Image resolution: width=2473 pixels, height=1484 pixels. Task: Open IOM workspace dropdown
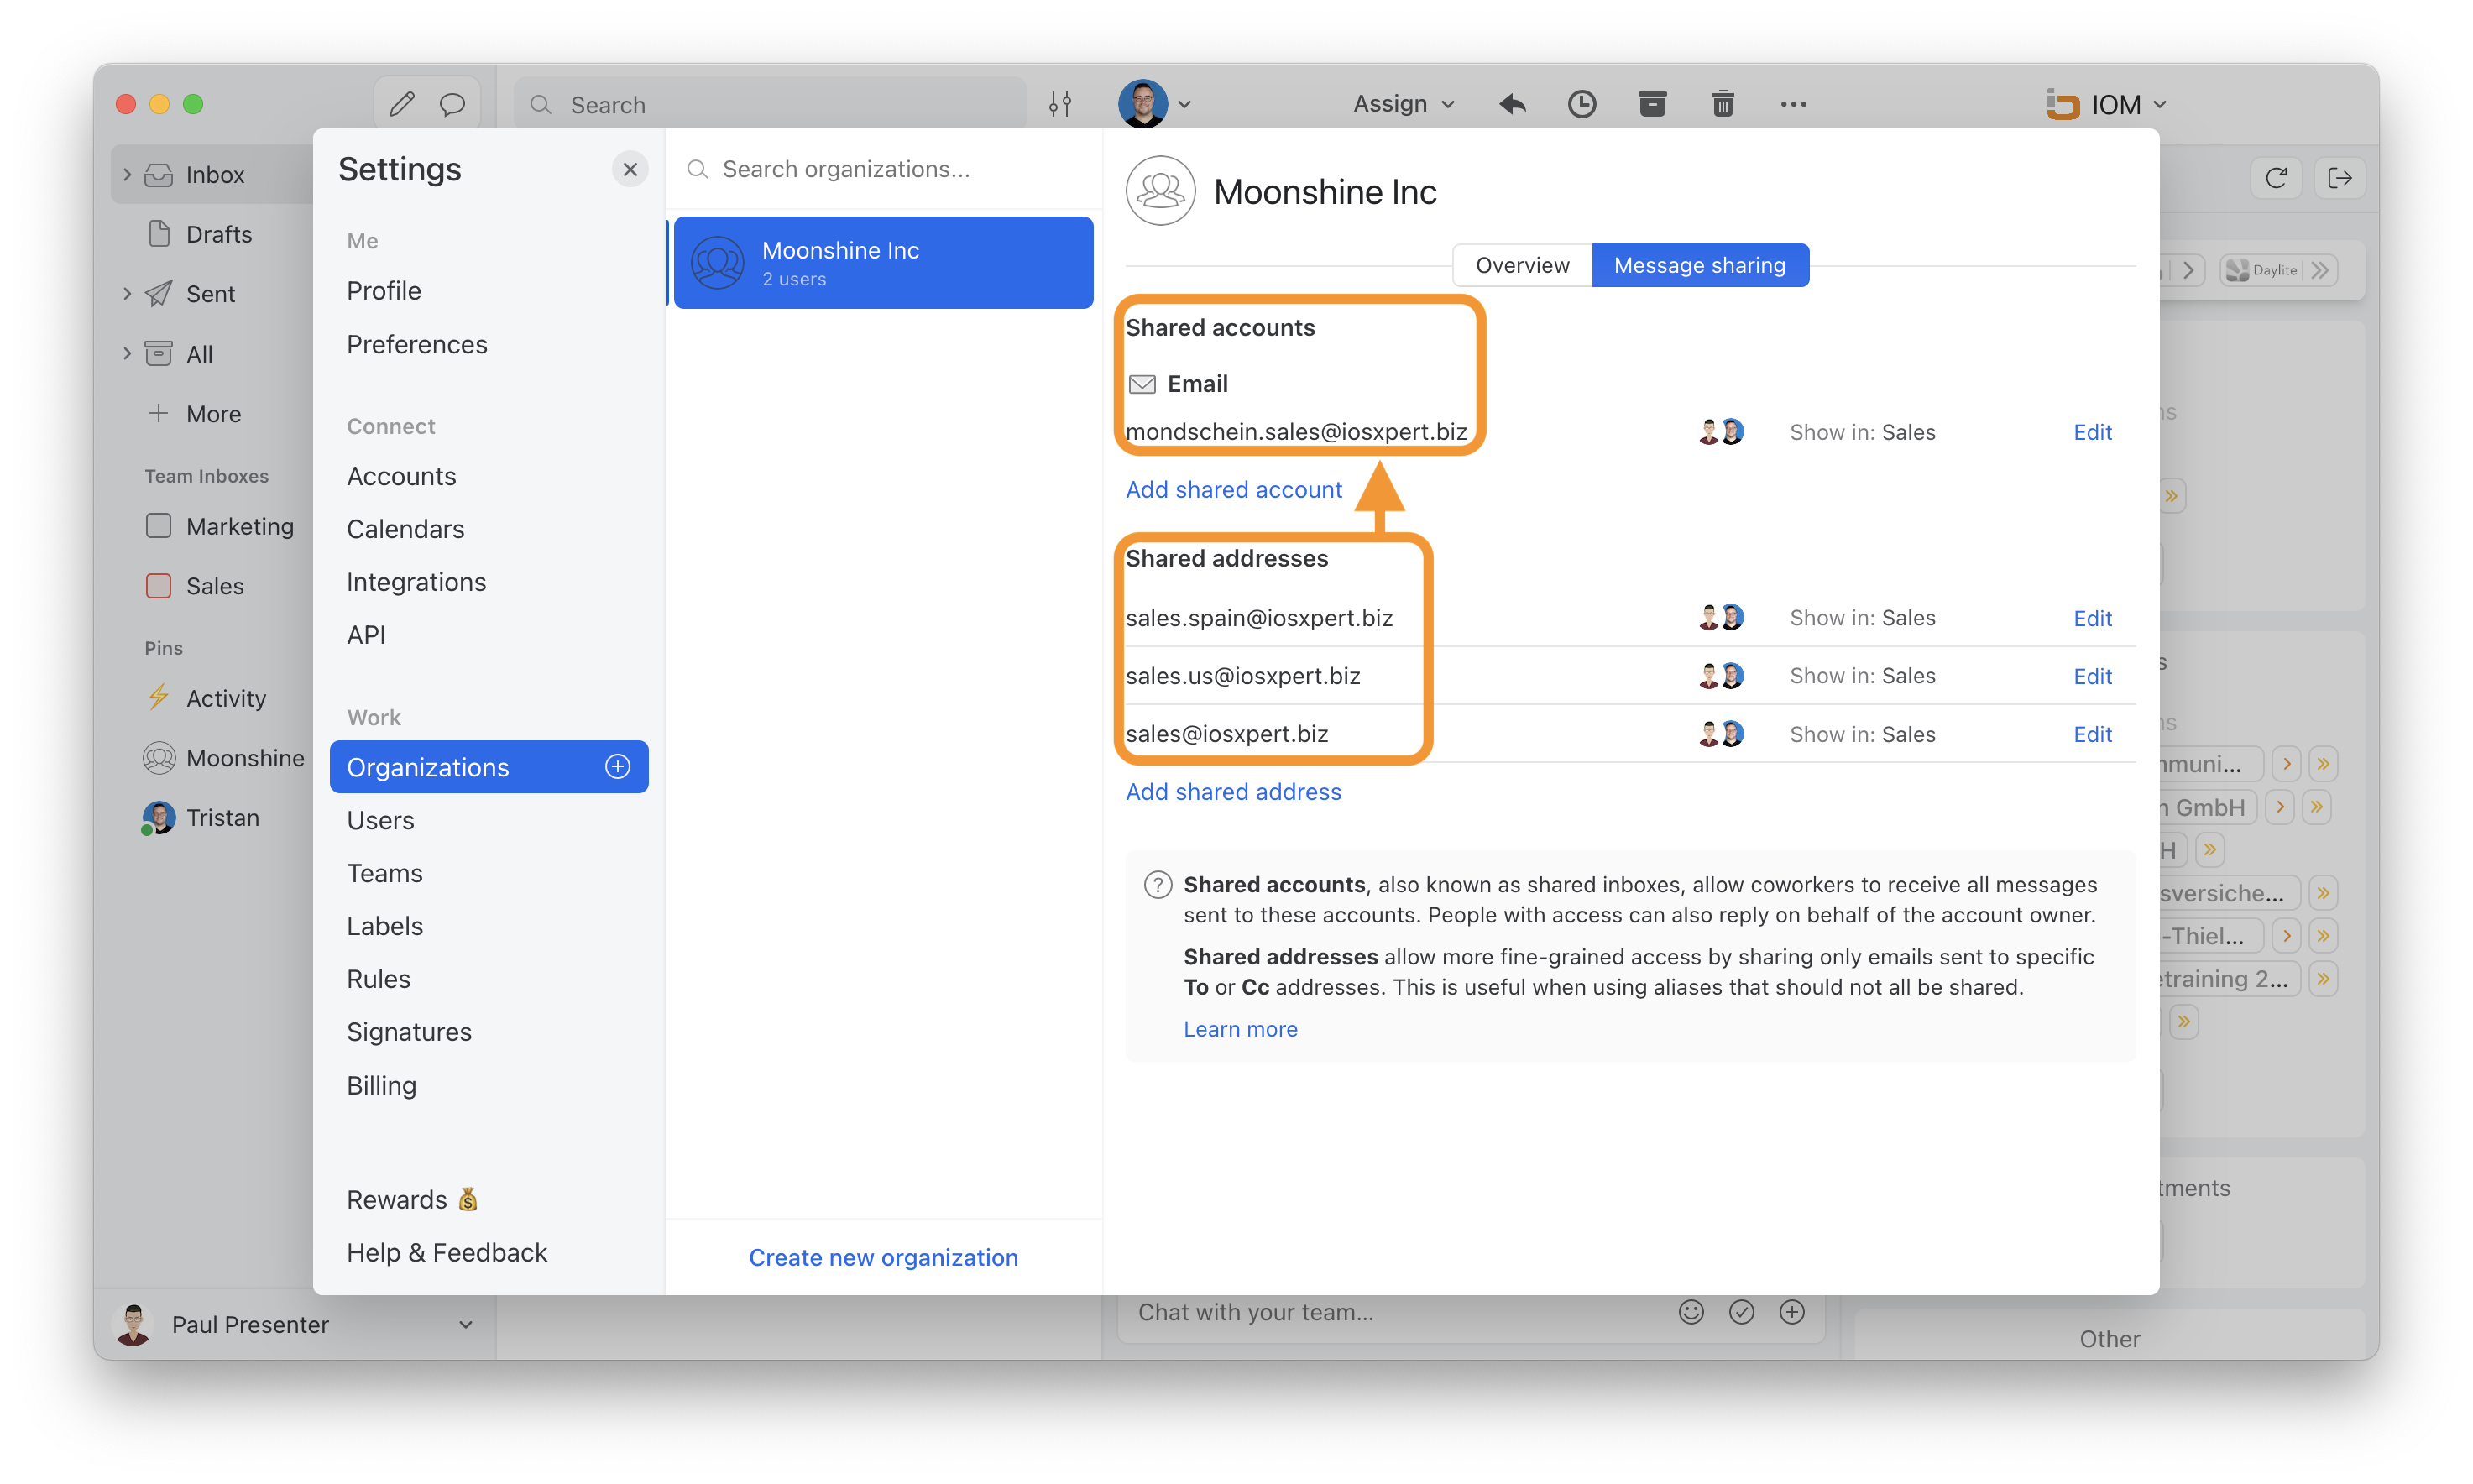pyautogui.click(x=2106, y=104)
